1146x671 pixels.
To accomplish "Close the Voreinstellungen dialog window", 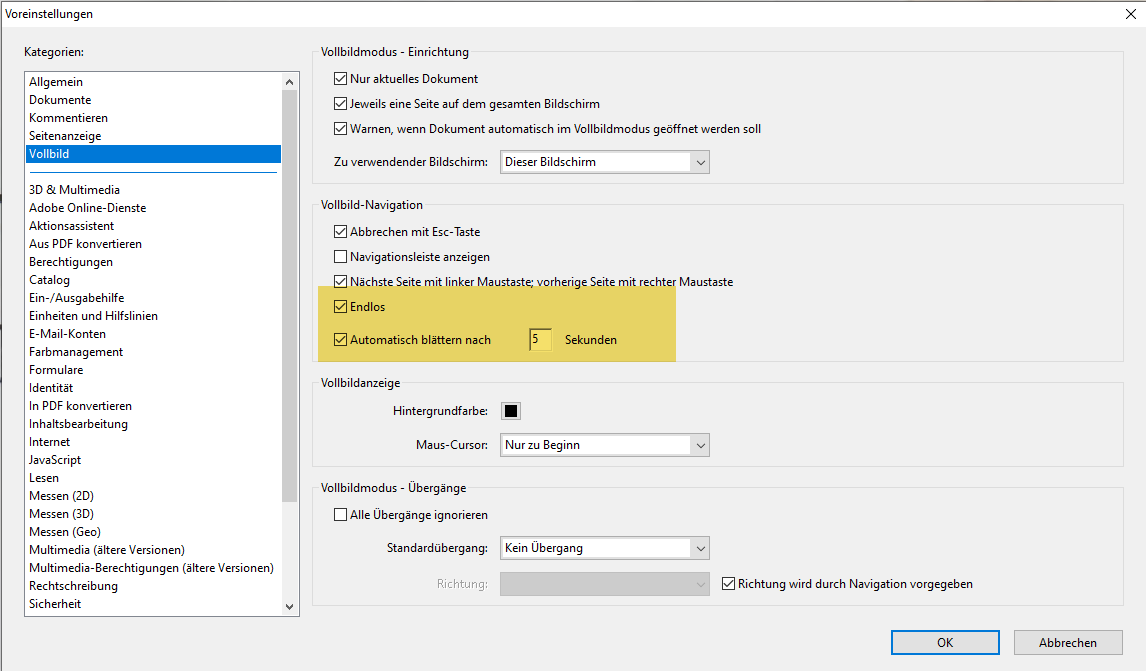I will tap(1129, 13).
